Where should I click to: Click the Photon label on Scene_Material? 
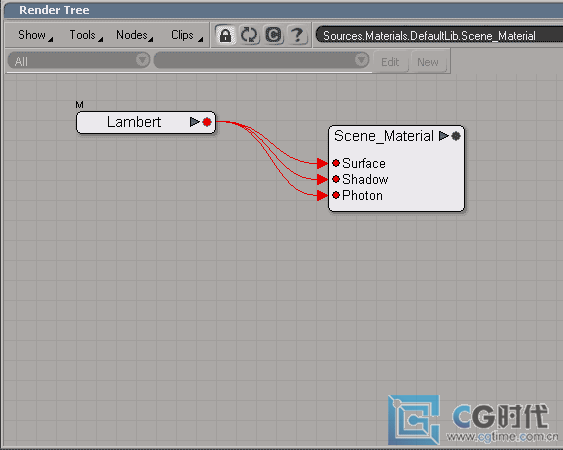(x=362, y=195)
